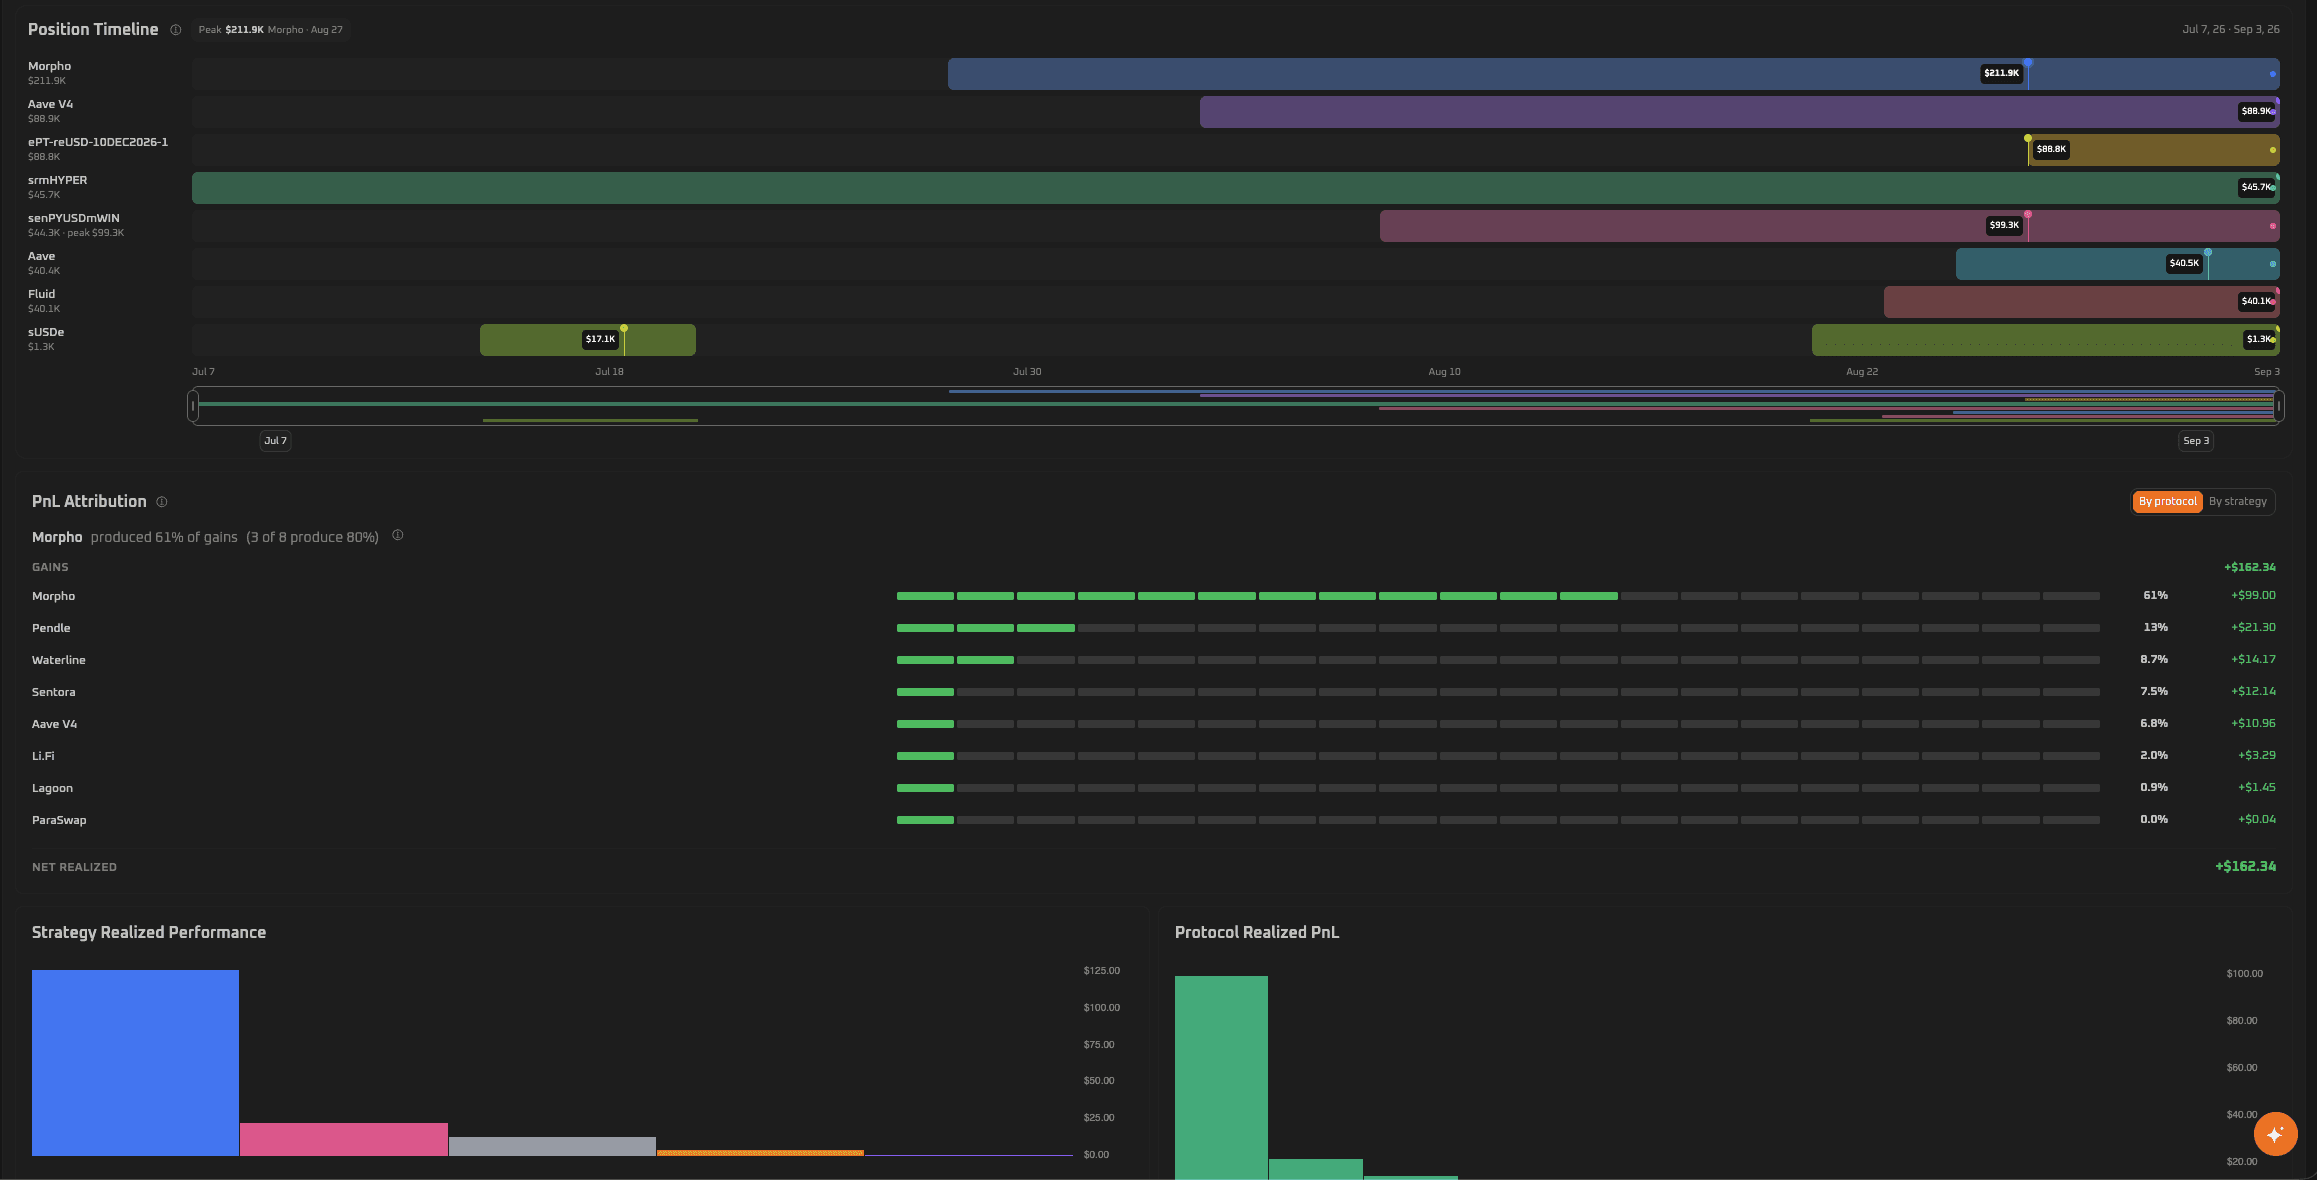2317x1180 pixels.
Task: Click the sUSDe $1.3K end label
Action: (x=2259, y=339)
